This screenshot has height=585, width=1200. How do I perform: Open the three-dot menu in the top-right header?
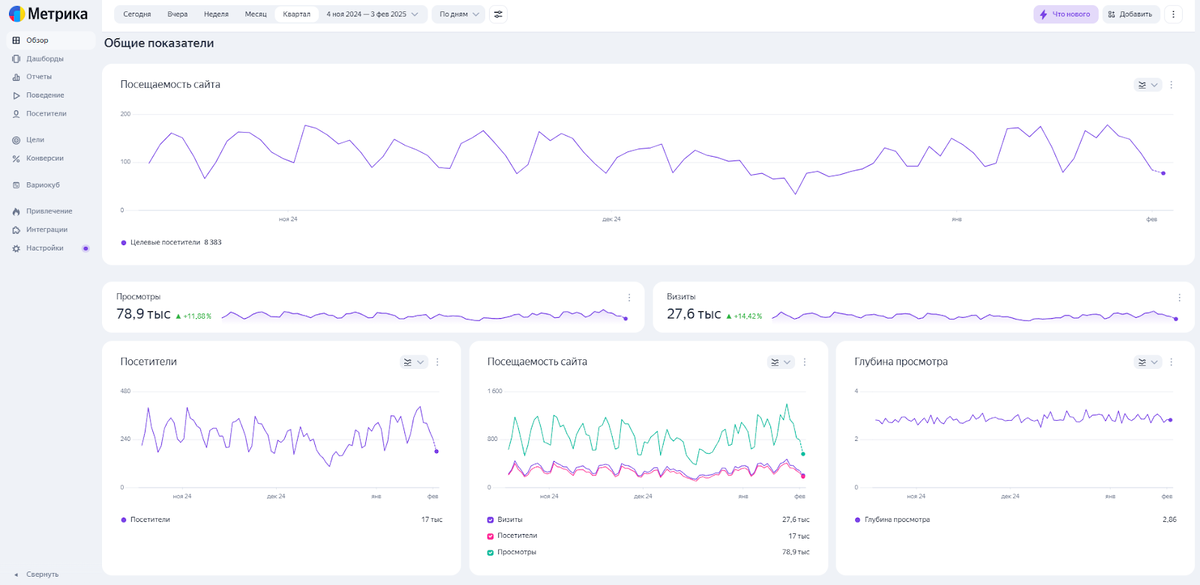click(x=1174, y=15)
